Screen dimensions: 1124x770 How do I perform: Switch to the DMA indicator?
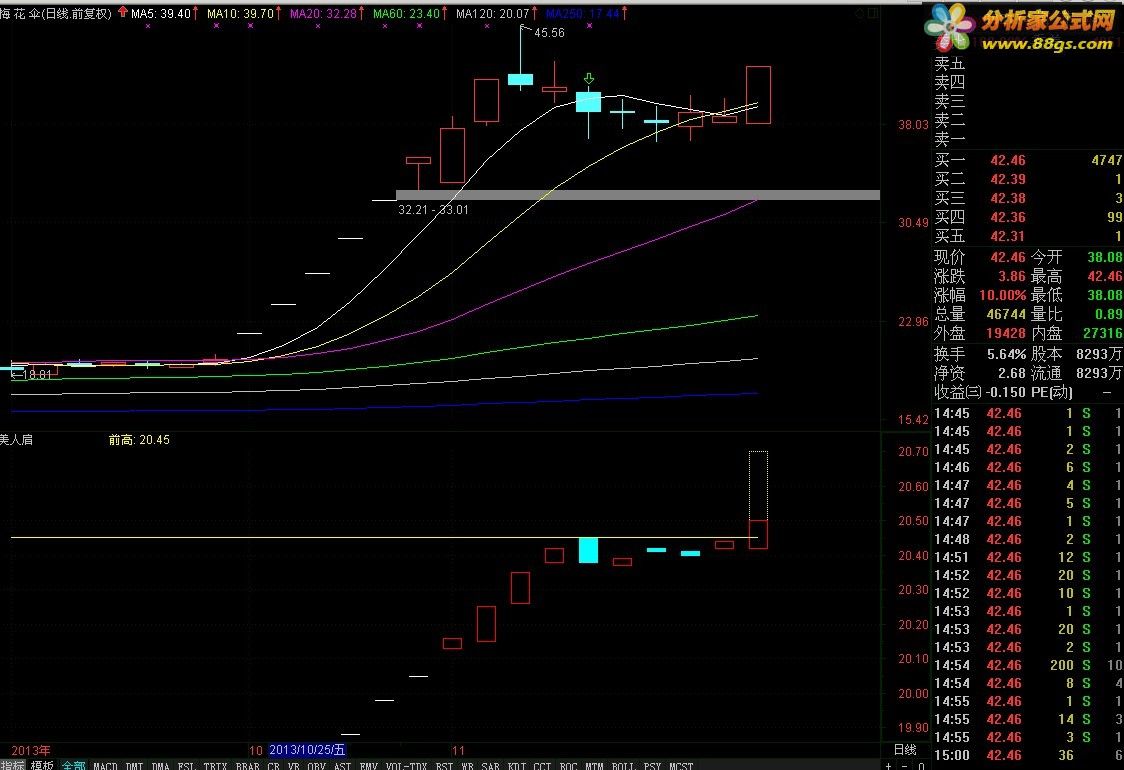pyautogui.click(x=161, y=766)
